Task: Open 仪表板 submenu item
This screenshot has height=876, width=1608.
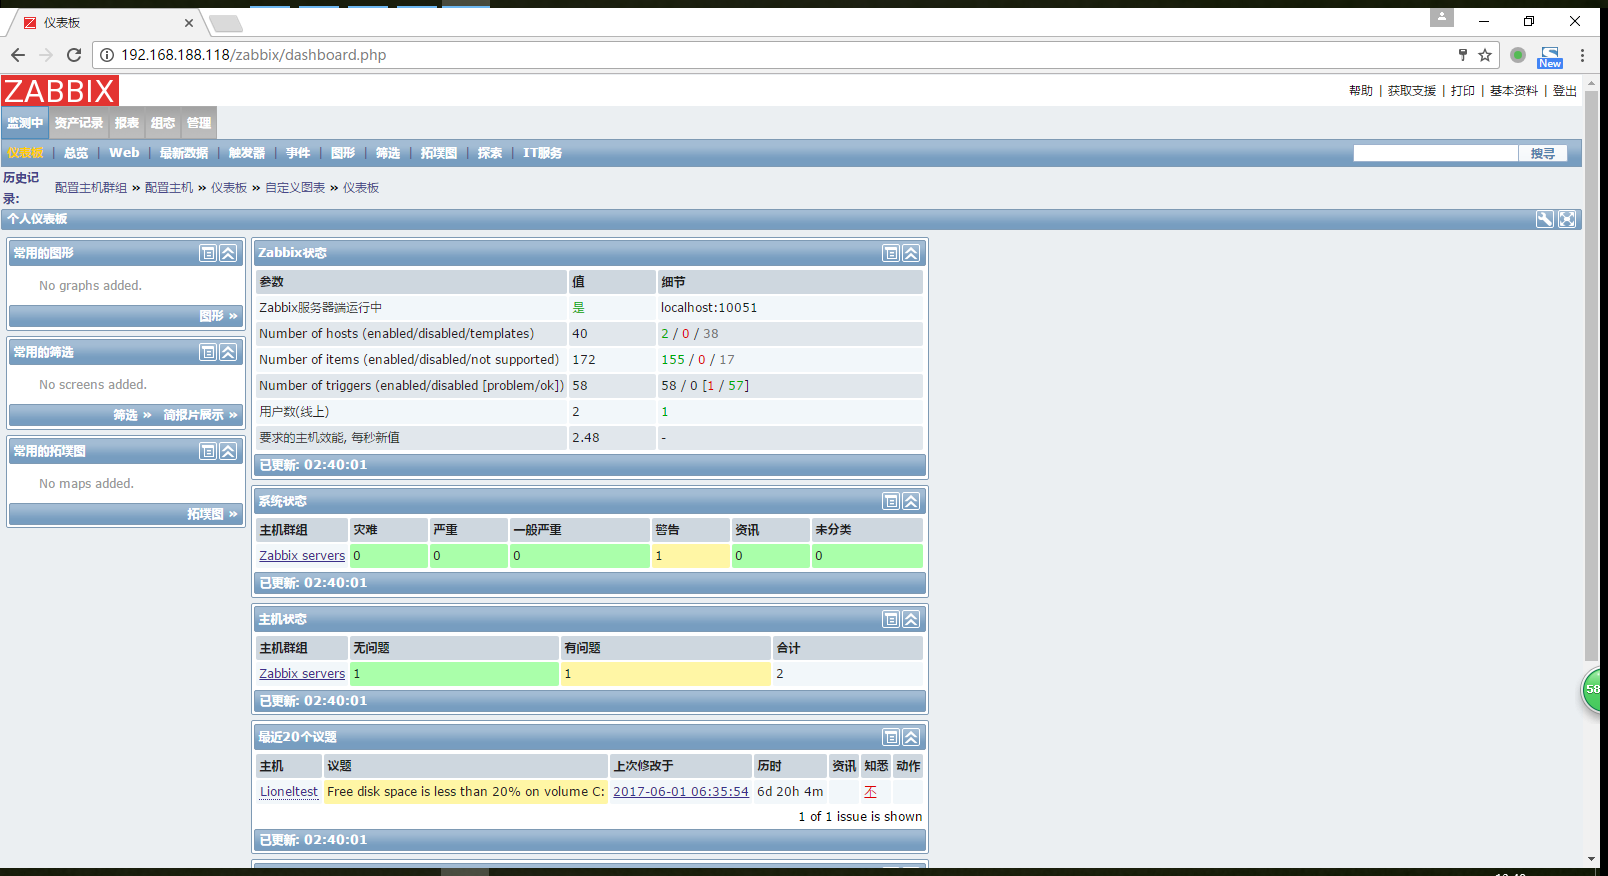Action: pos(26,153)
